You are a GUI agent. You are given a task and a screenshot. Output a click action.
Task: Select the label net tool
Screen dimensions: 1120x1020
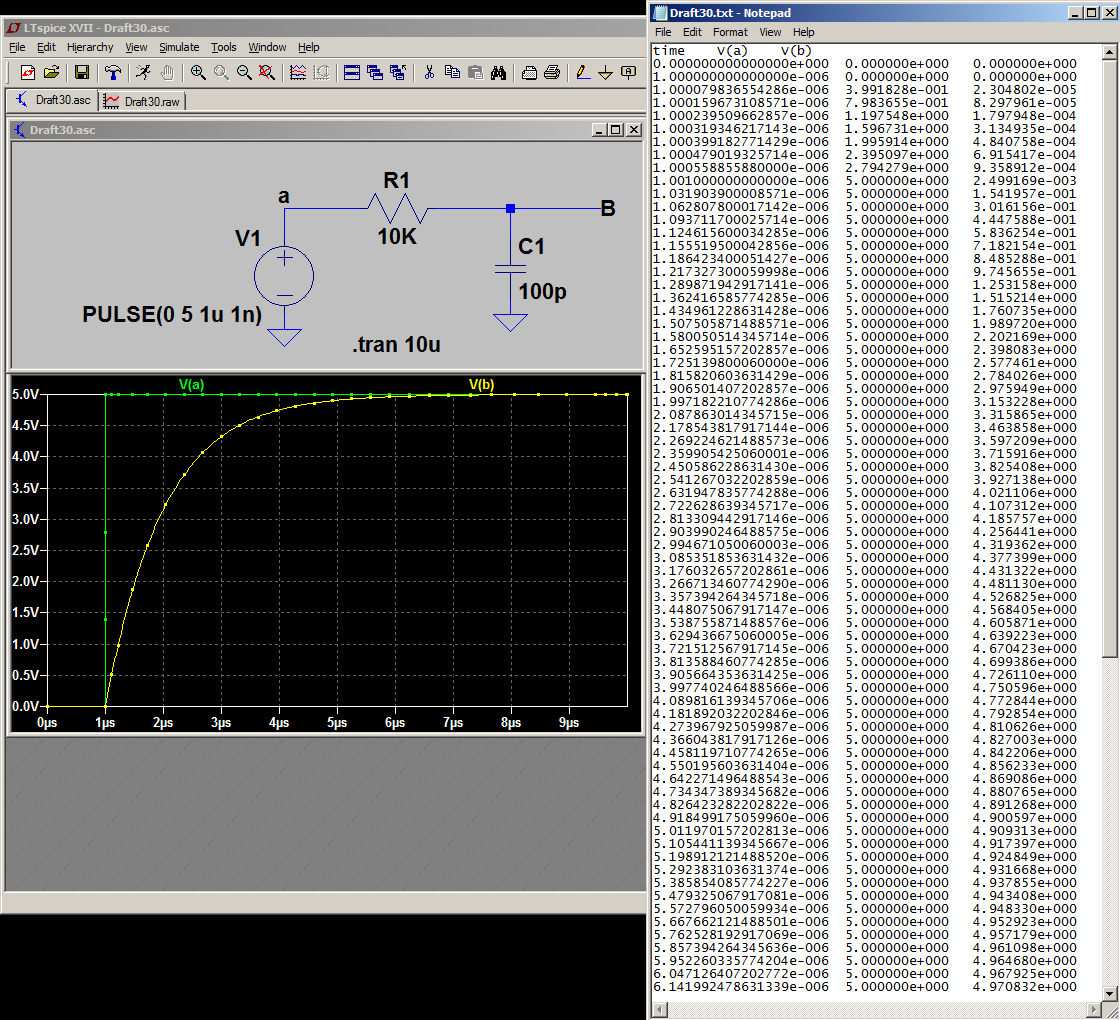point(629,73)
